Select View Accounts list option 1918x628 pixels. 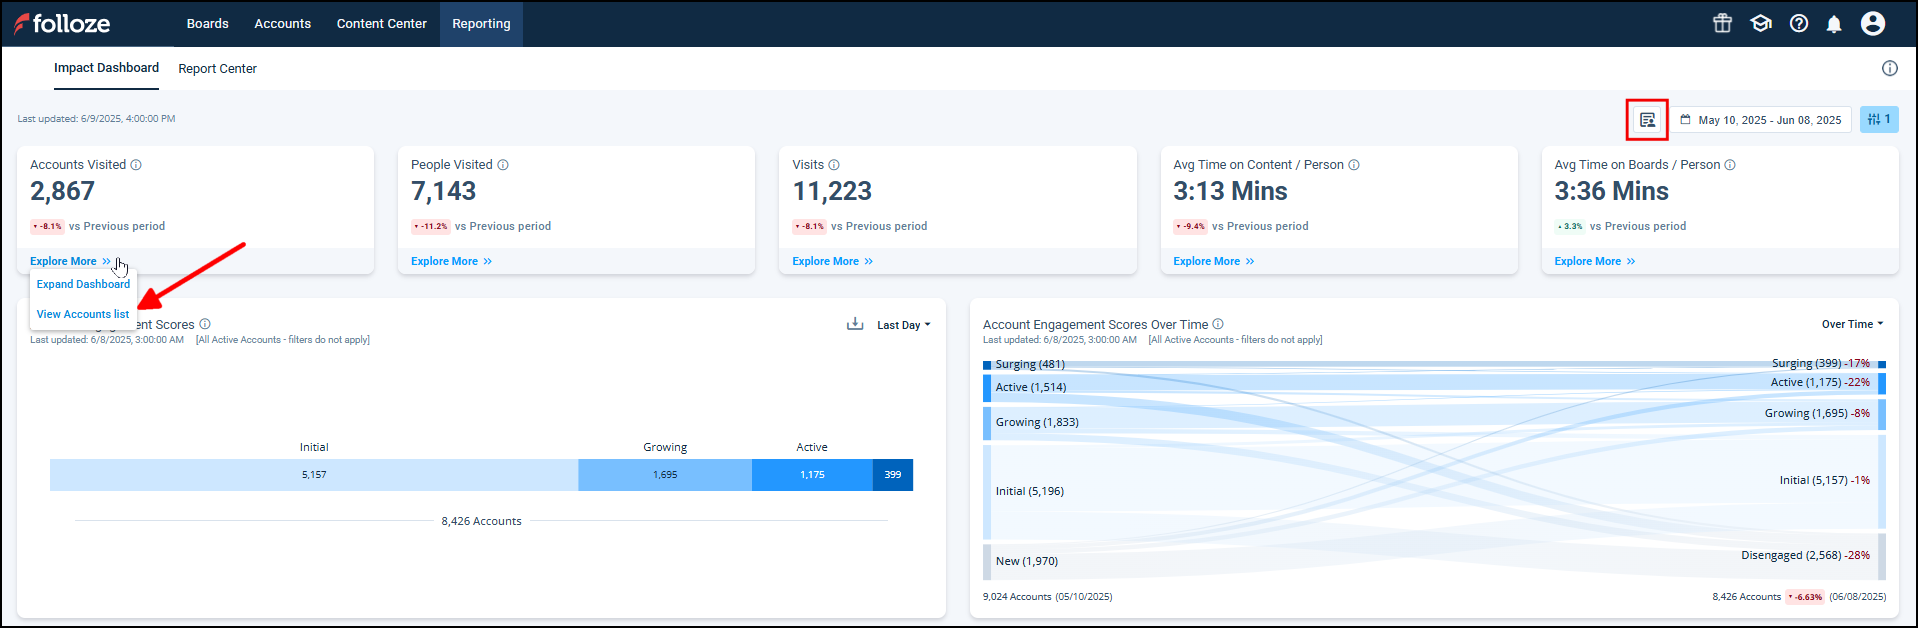click(83, 314)
